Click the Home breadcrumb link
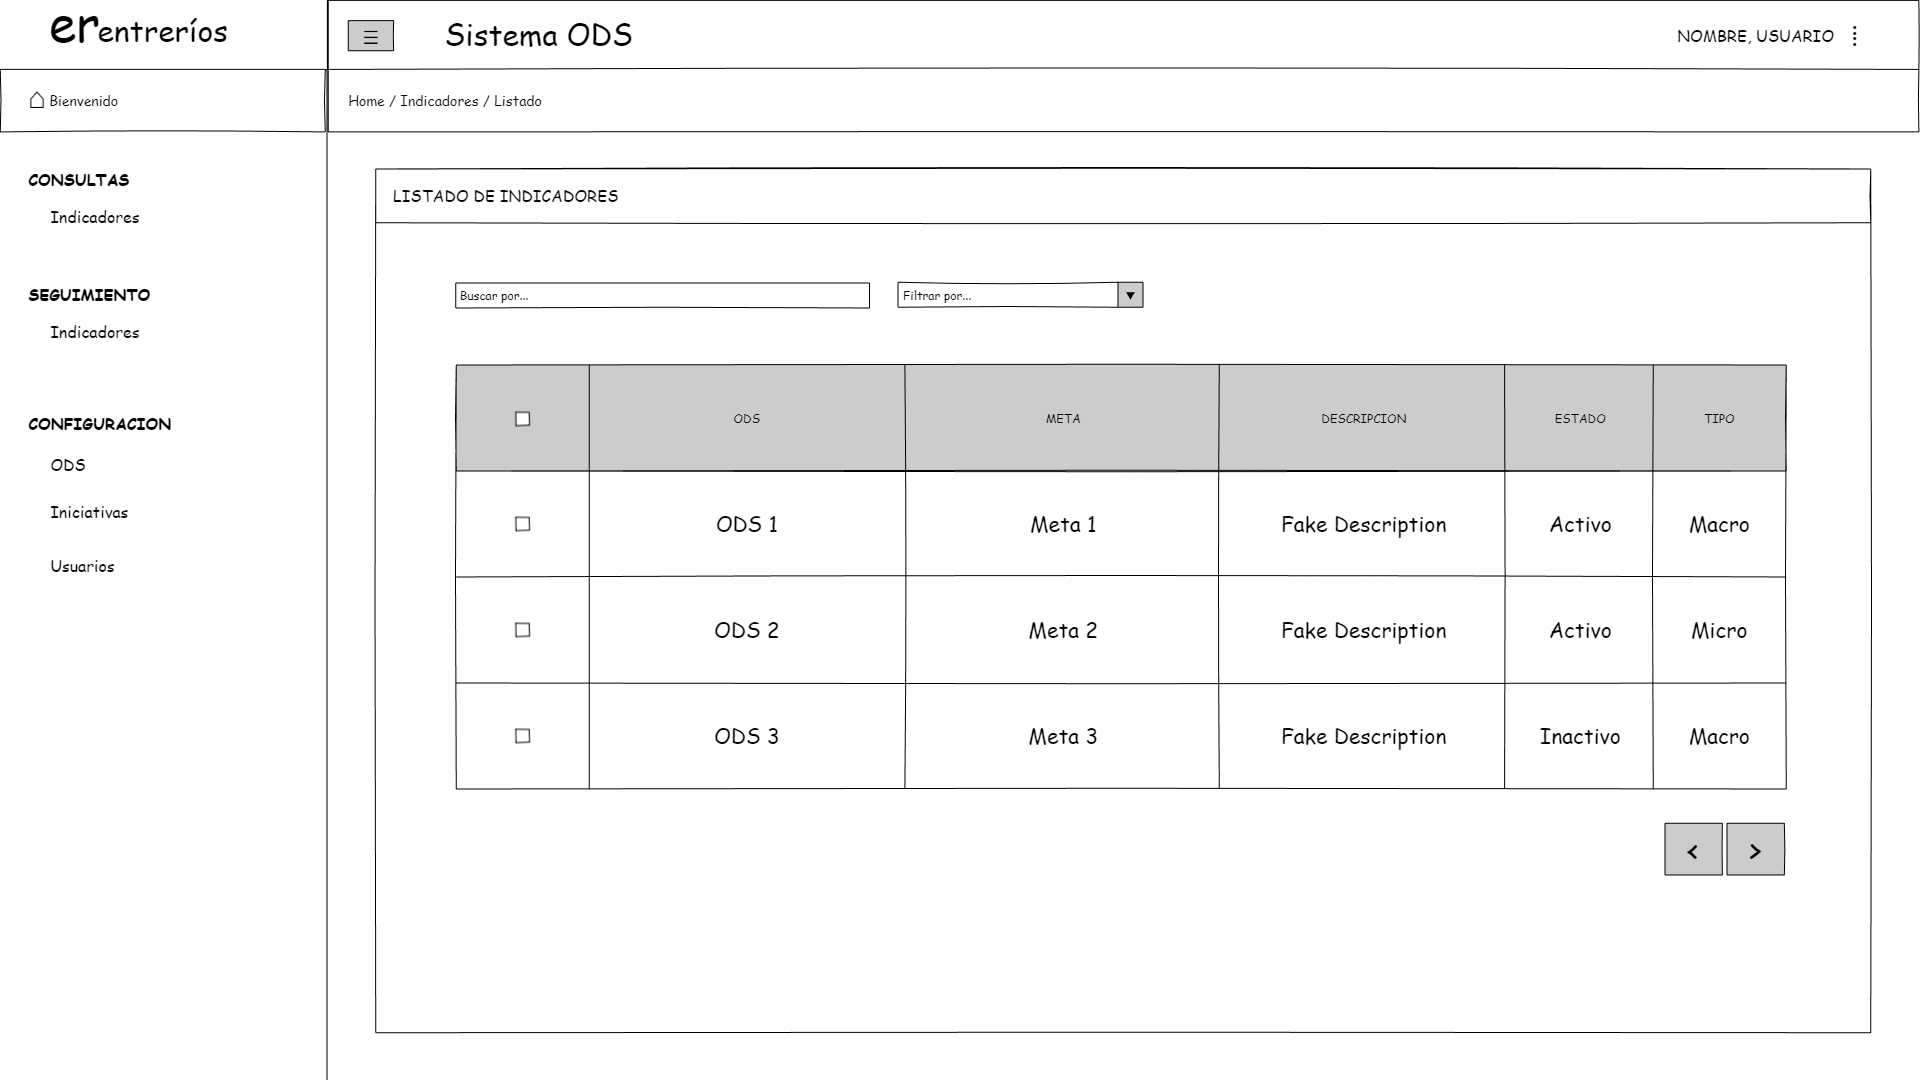1920x1080 pixels. [366, 101]
